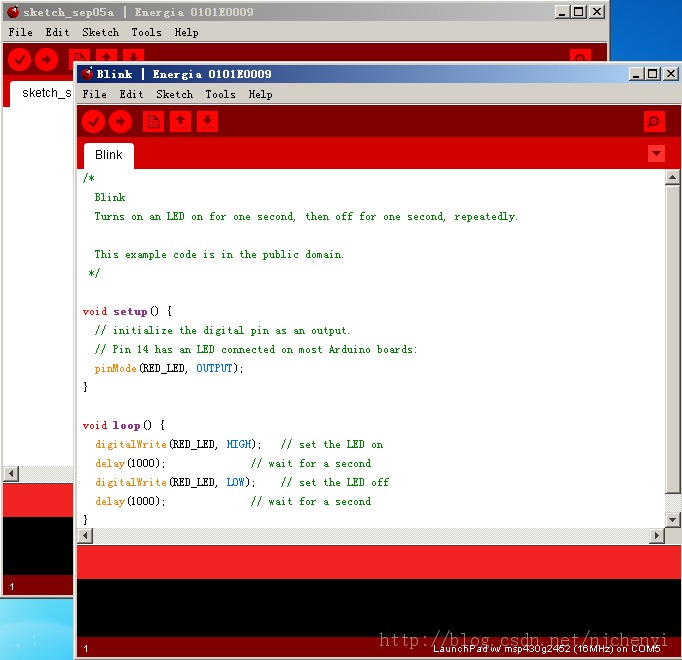Open Edit menu in Blink window
This screenshot has width=682, height=660.
(x=131, y=94)
